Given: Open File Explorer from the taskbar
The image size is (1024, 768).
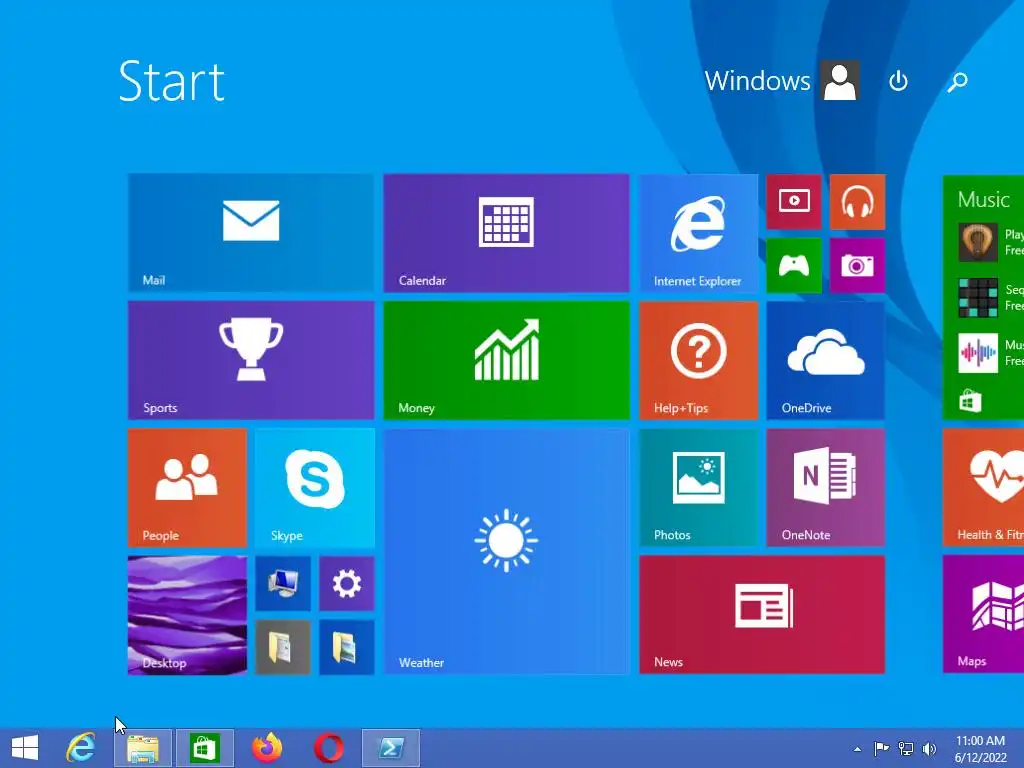Looking at the screenshot, I should click(143, 748).
